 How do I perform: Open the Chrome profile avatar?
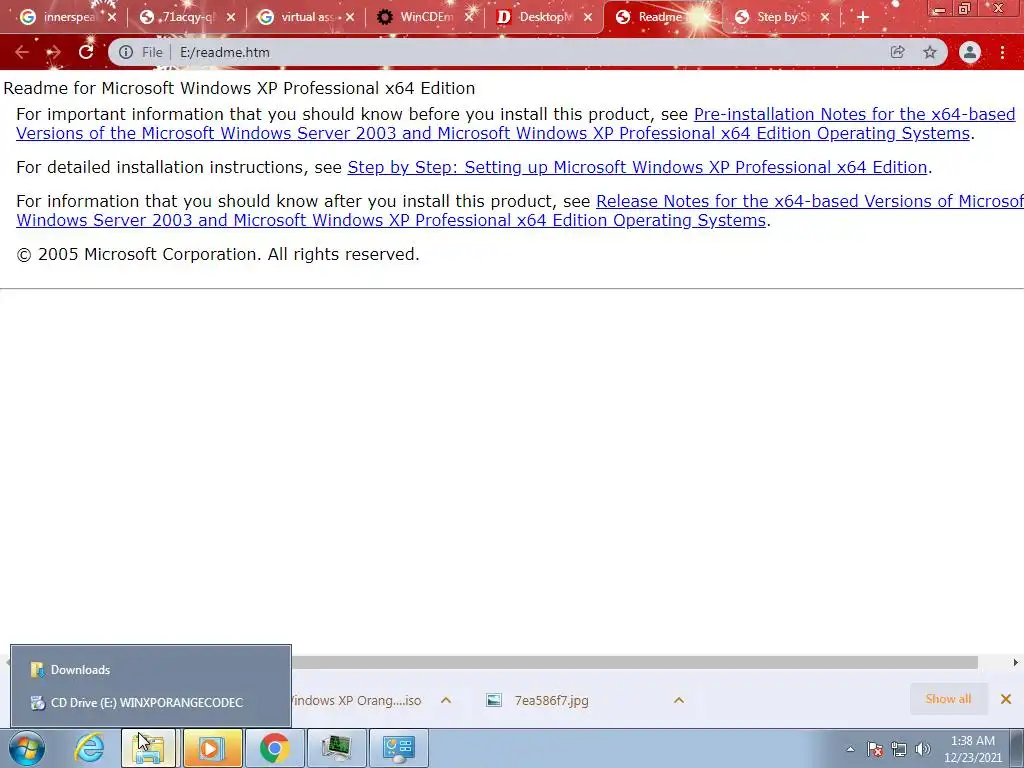pyautogui.click(x=970, y=52)
